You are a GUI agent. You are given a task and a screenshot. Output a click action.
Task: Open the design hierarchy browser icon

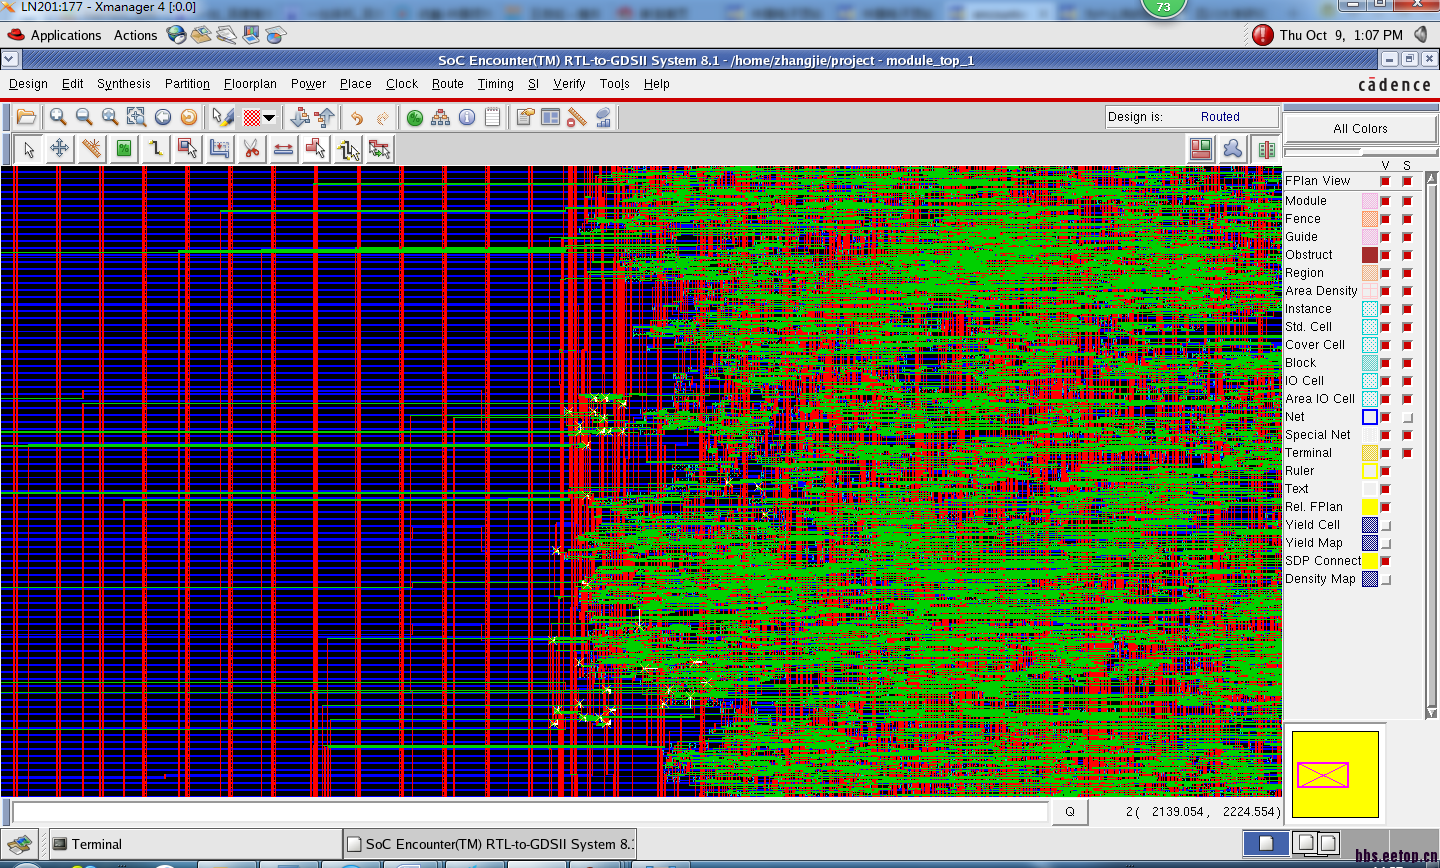click(441, 117)
